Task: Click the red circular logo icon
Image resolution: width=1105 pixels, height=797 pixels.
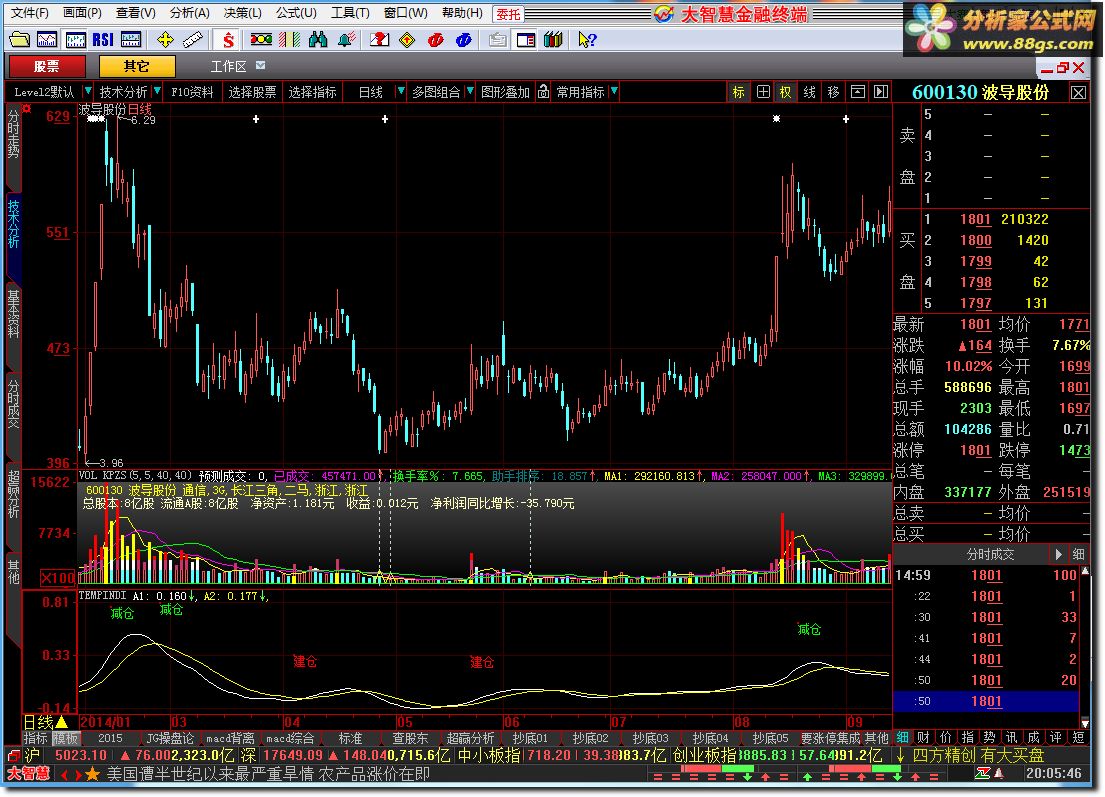Action: point(436,40)
